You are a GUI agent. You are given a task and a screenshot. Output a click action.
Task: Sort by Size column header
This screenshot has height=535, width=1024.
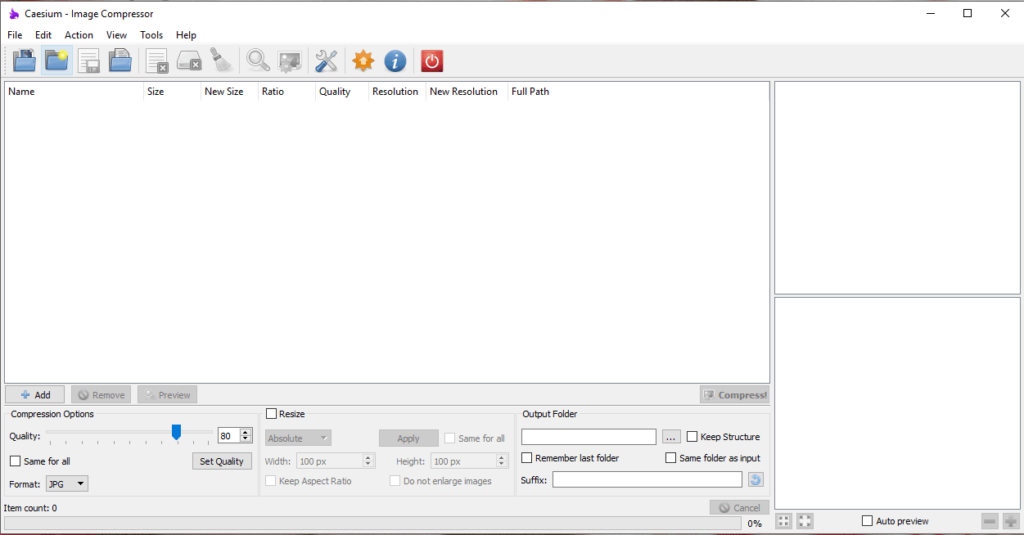click(172, 91)
